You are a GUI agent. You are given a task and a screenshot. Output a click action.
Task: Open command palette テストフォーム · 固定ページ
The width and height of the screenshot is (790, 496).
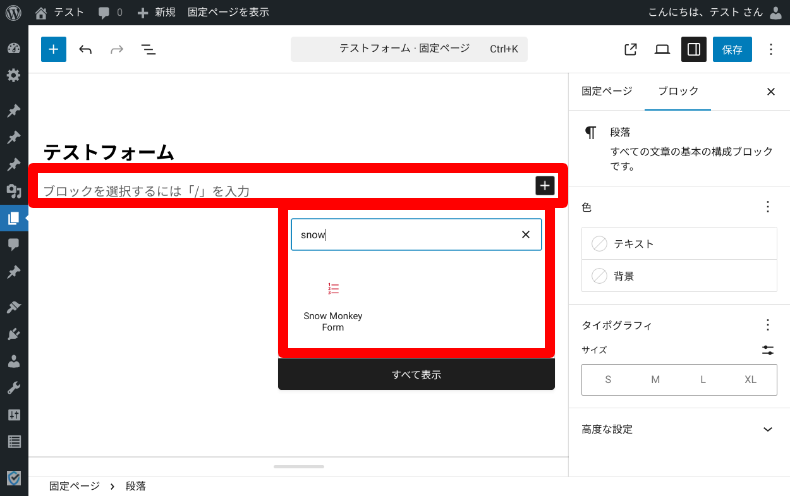[x=409, y=49]
